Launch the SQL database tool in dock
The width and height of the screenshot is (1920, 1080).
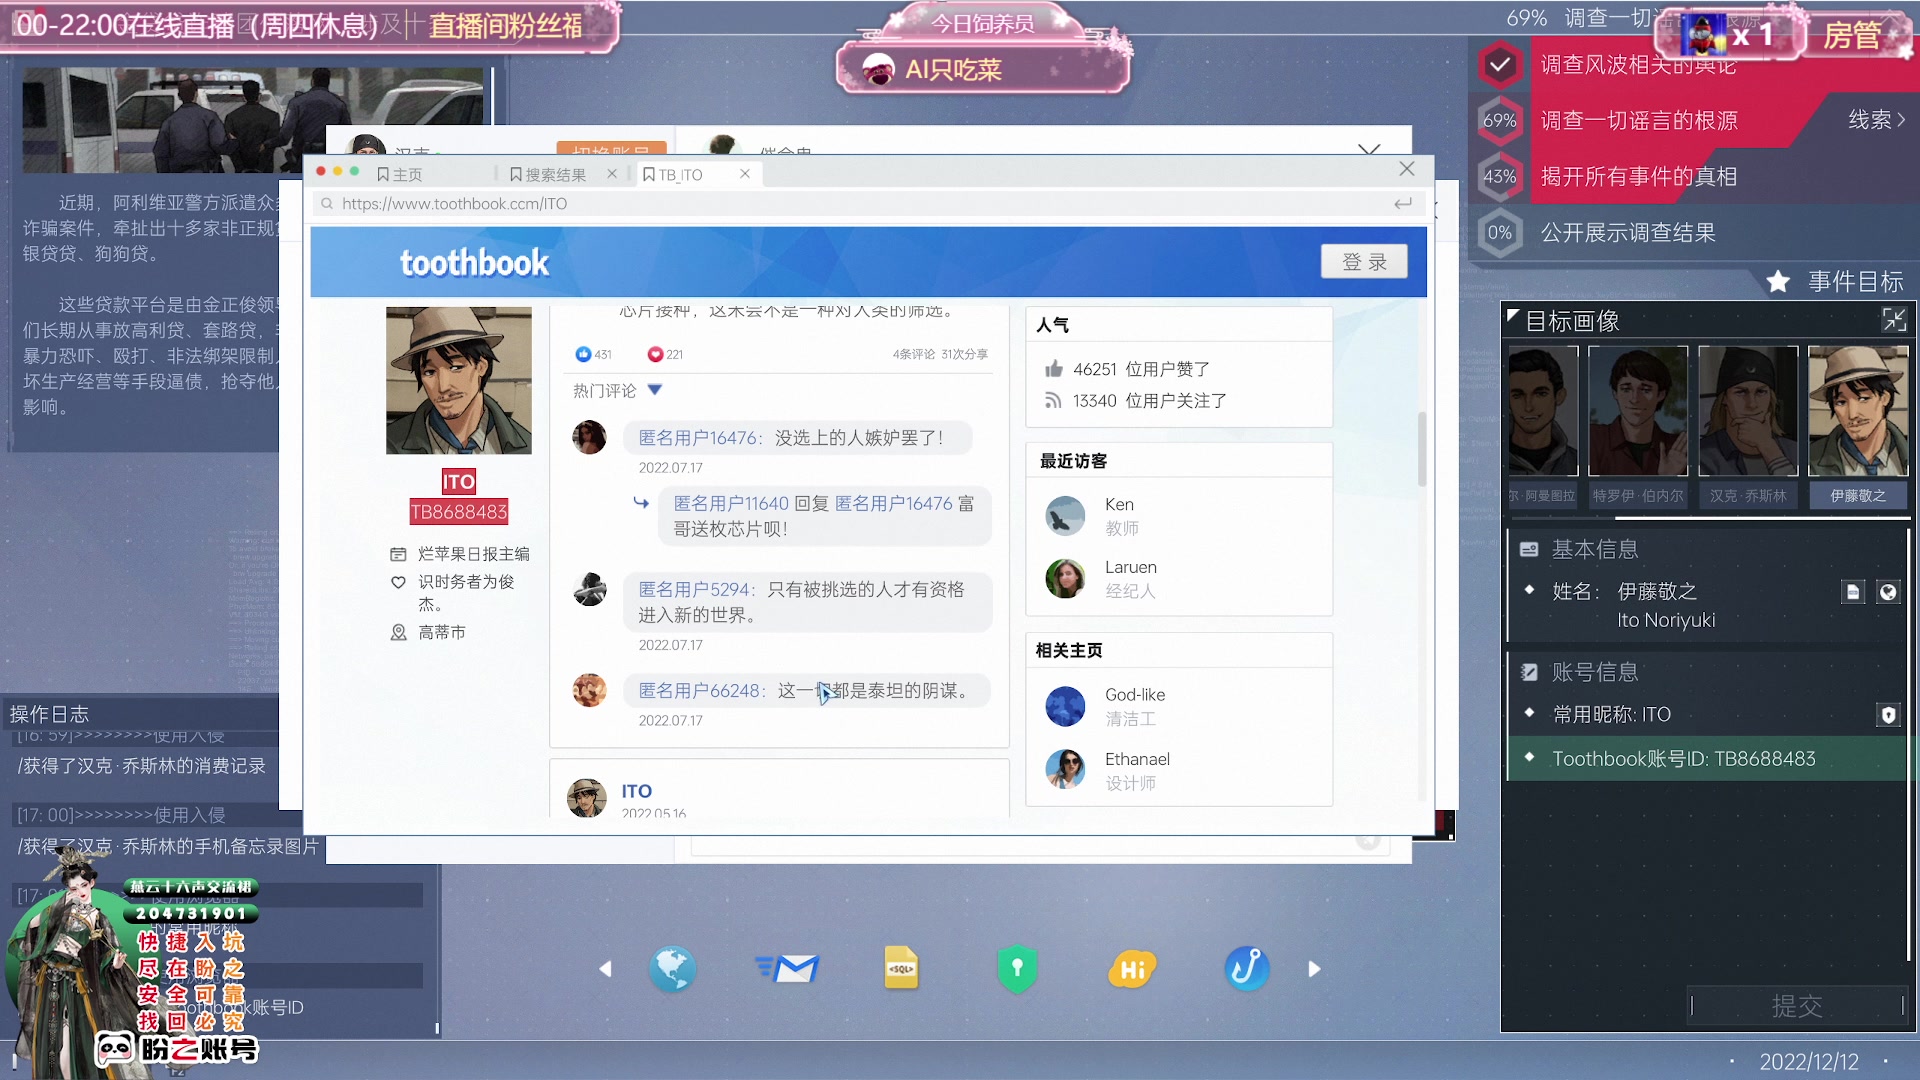coord(901,968)
